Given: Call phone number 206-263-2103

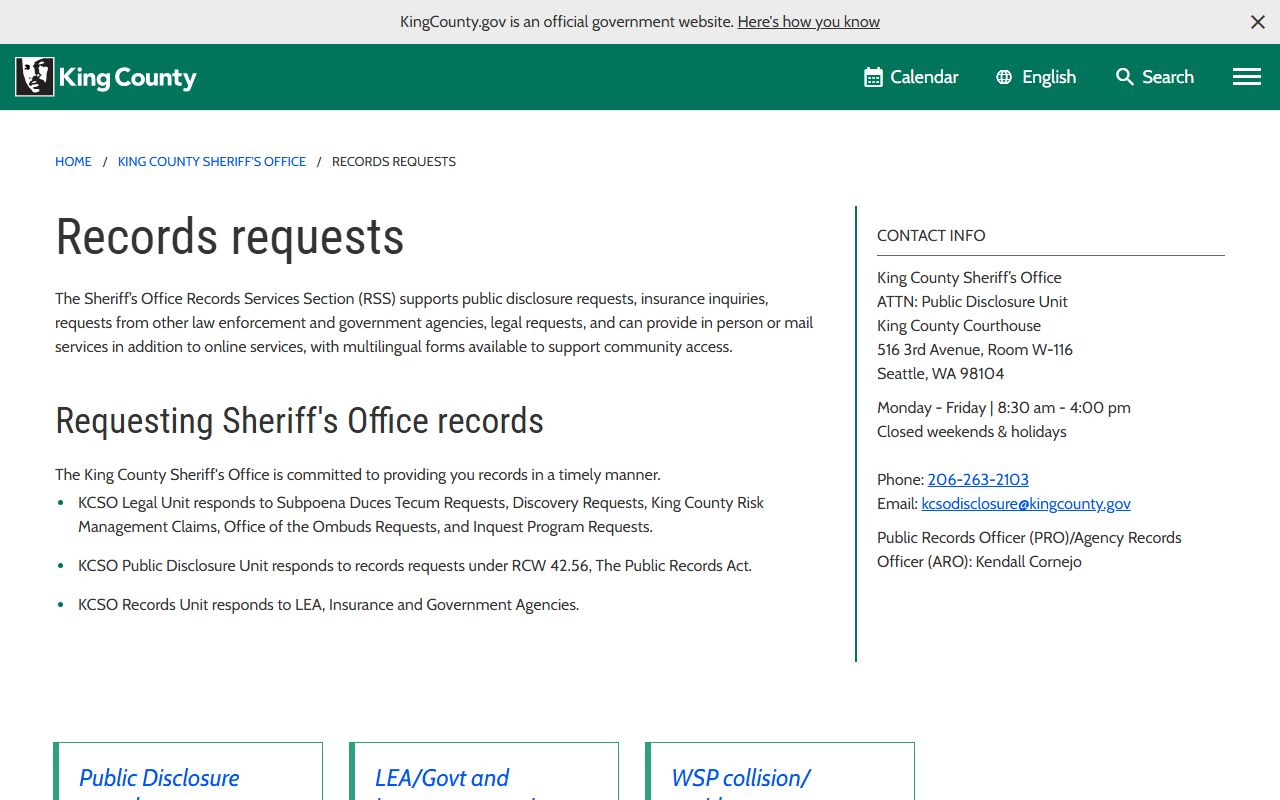Looking at the screenshot, I should (x=978, y=480).
